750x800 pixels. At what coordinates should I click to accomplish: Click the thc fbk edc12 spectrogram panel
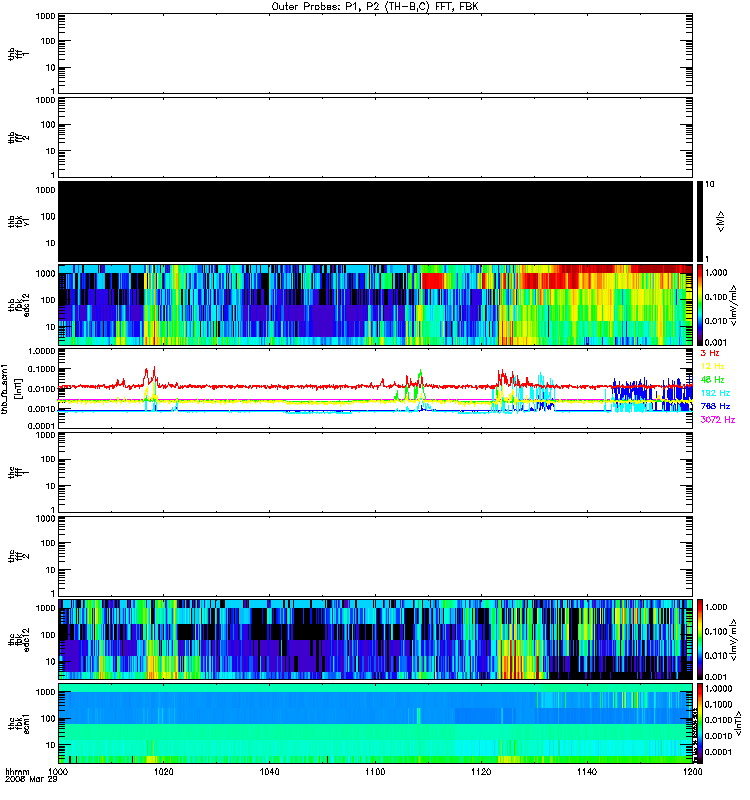click(x=376, y=640)
